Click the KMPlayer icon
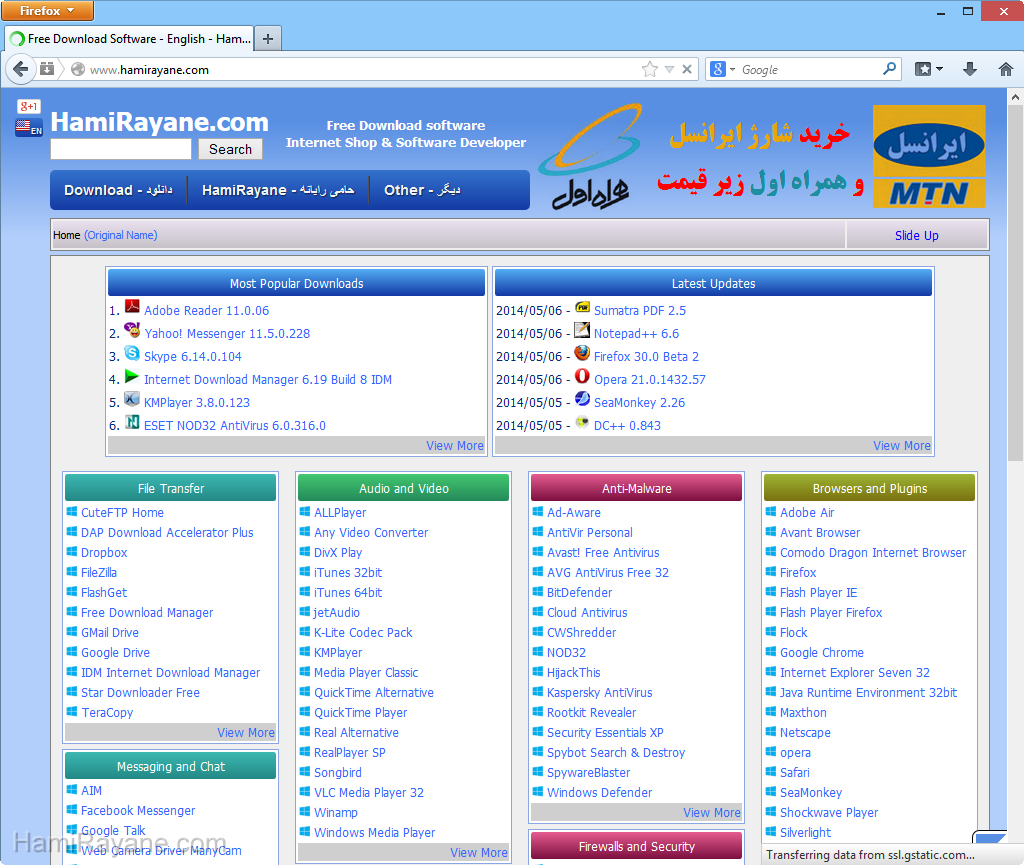1024x865 pixels. [x=133, y=399]
